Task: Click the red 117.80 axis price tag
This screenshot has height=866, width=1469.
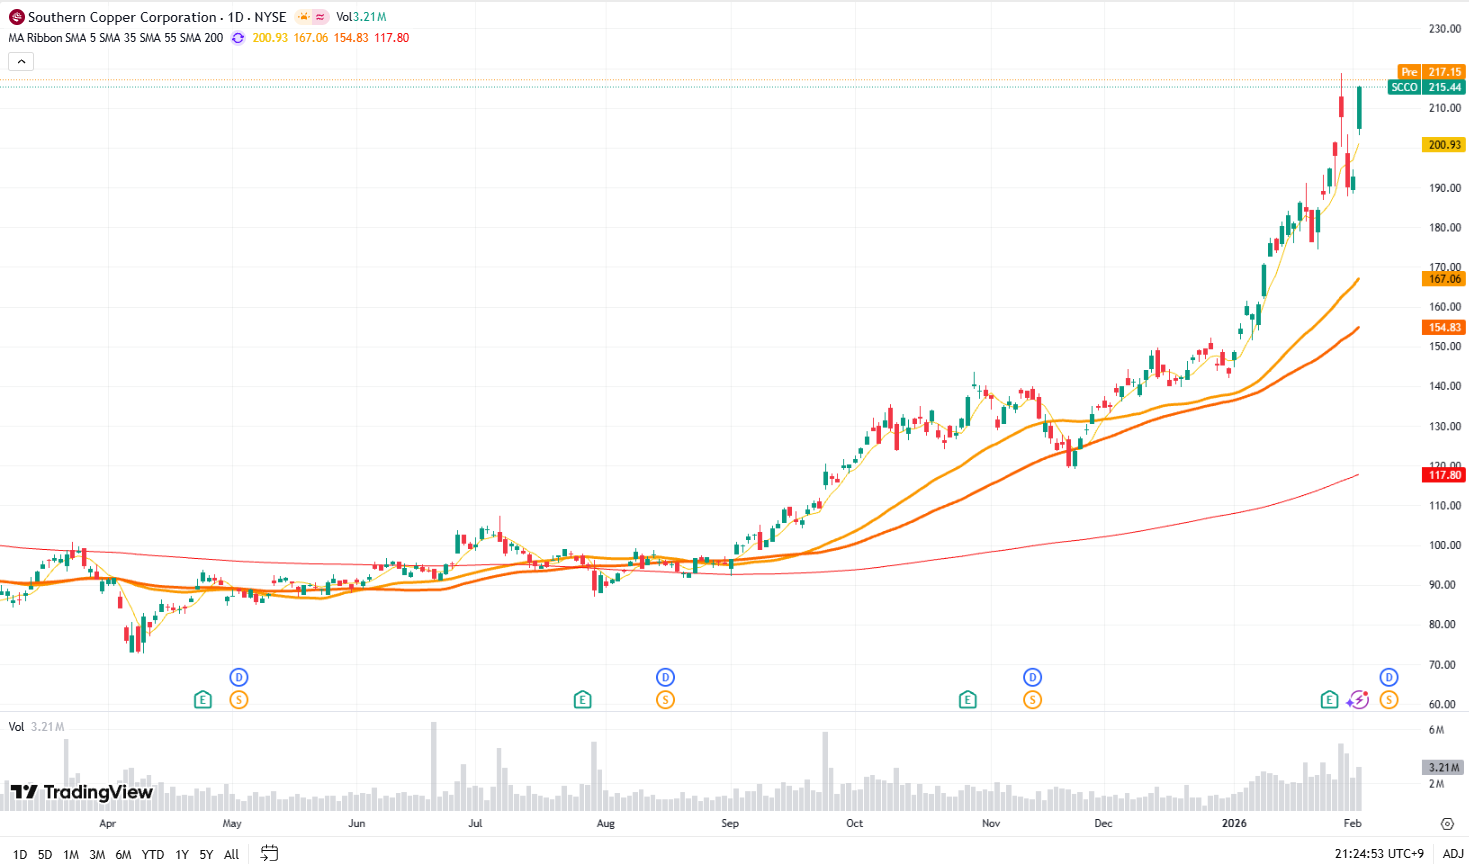Action: [1444, 475]
